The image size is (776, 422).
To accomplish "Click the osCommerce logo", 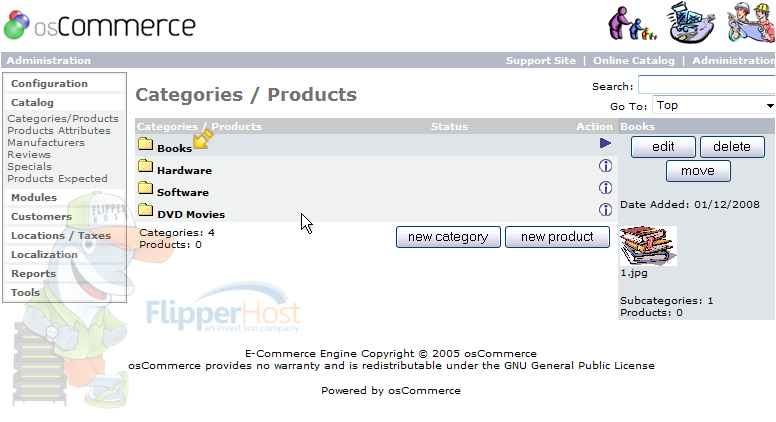I will (100, 25).
